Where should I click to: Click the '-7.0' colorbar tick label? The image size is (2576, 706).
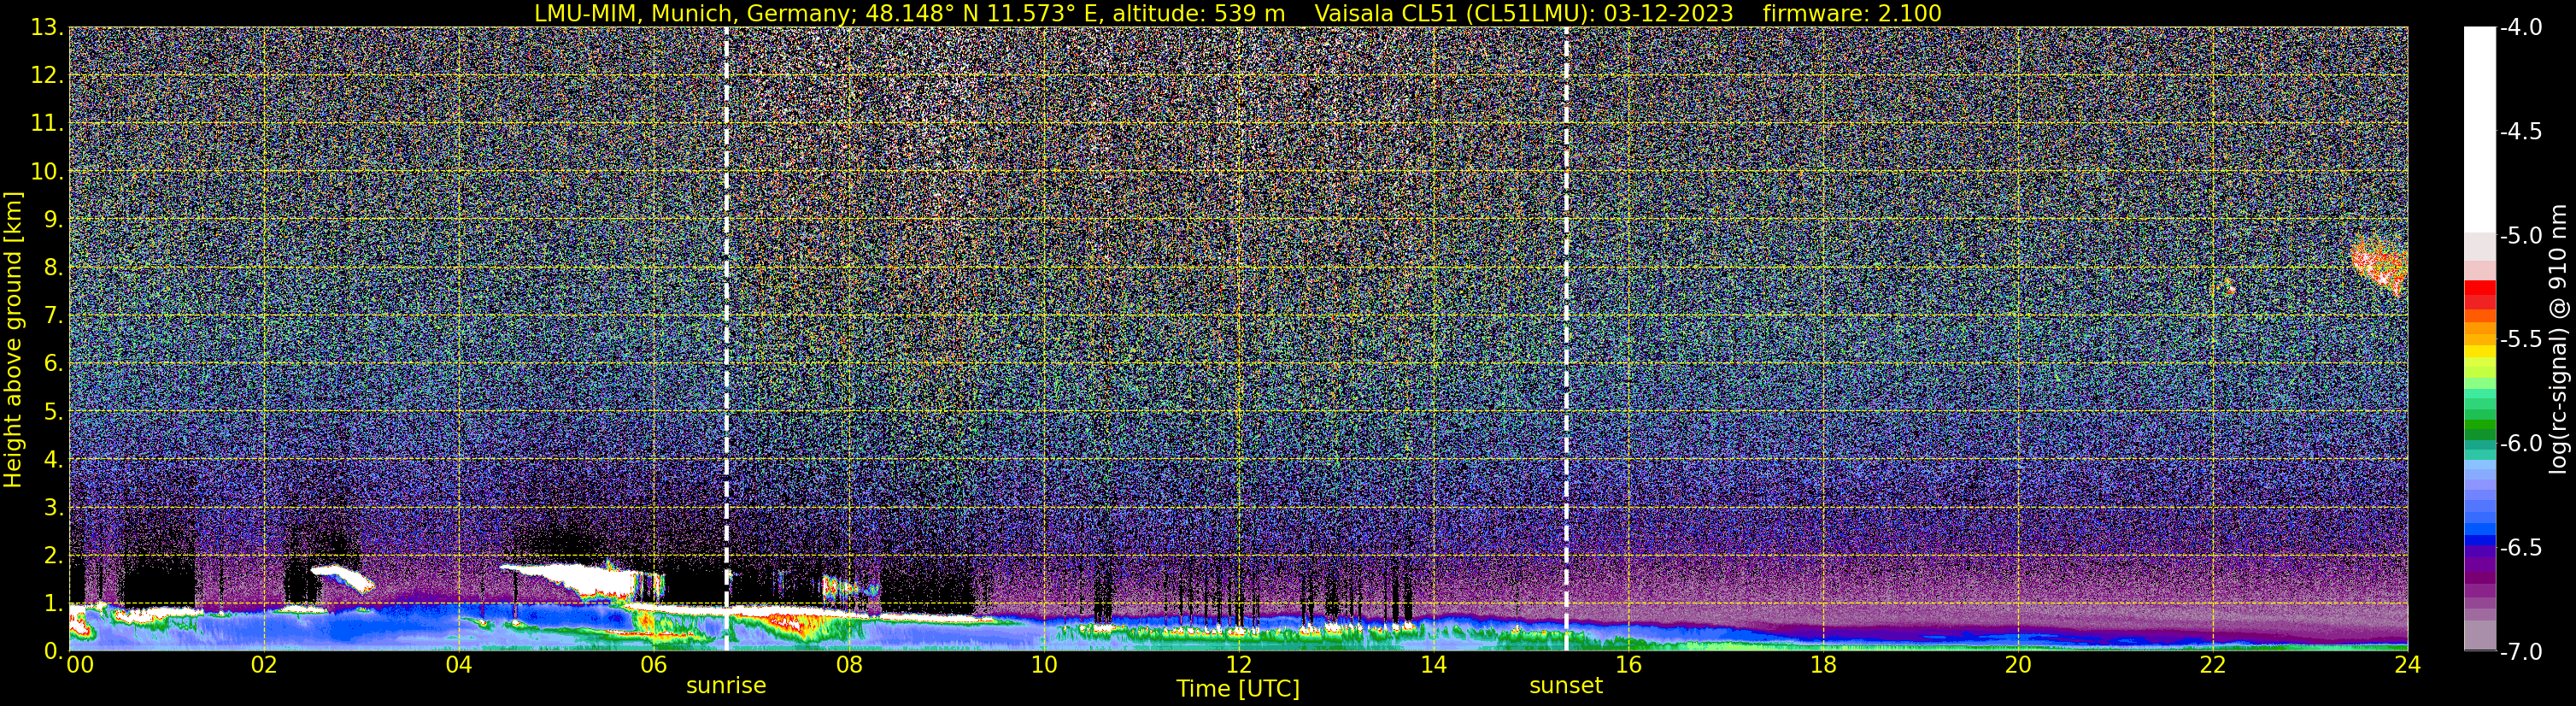click(x=2520, y=652)
